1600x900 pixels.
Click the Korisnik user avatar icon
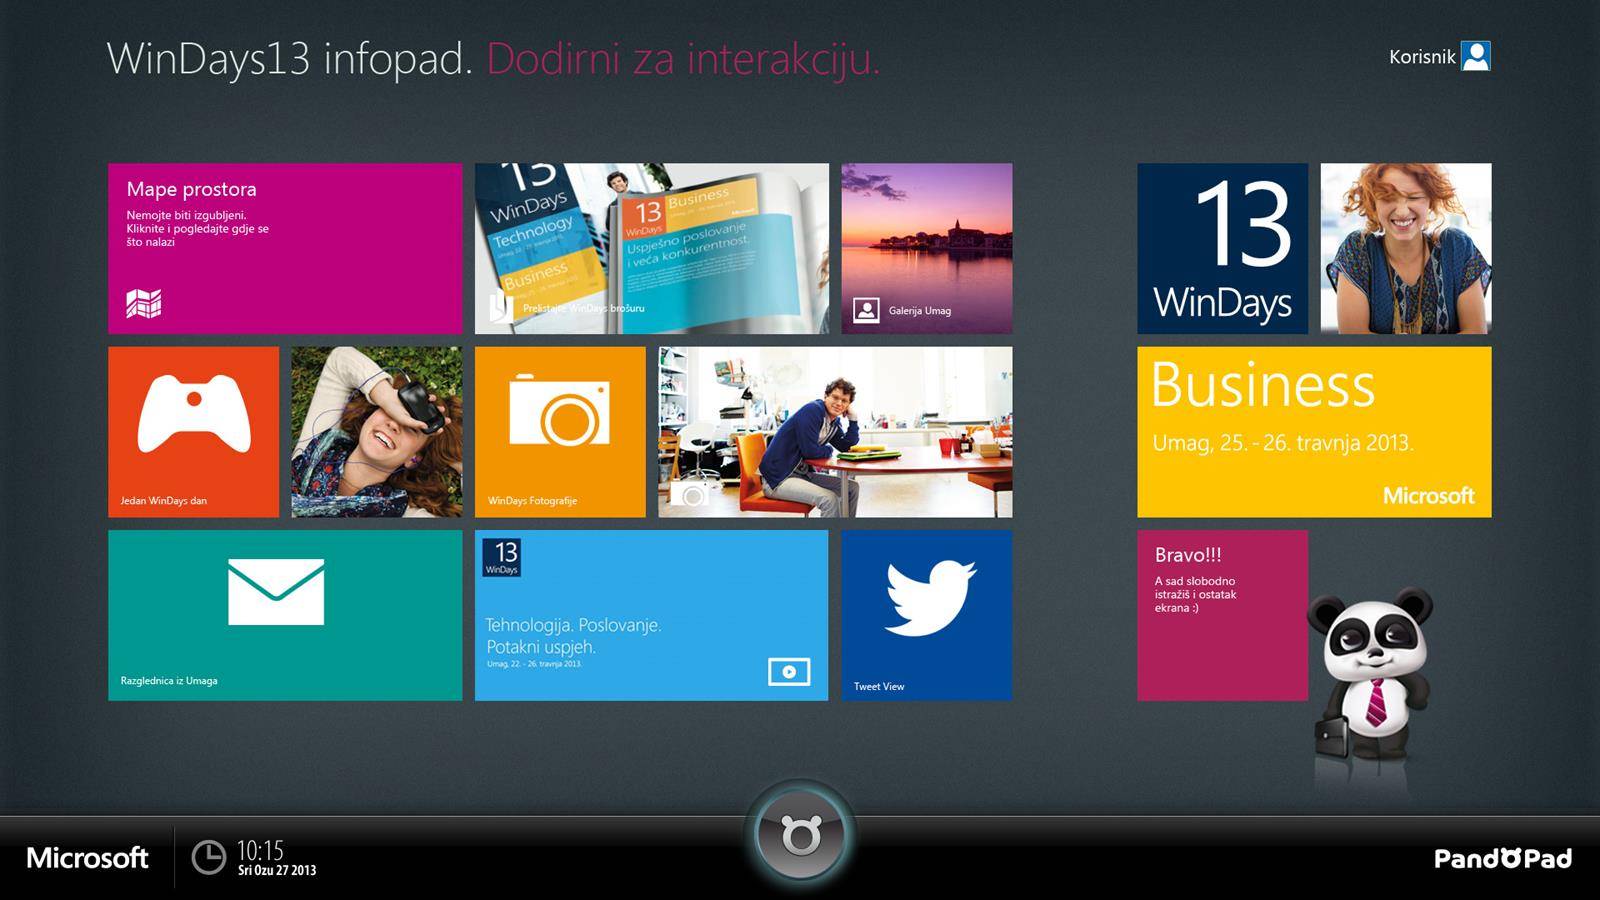[1476, 56]
